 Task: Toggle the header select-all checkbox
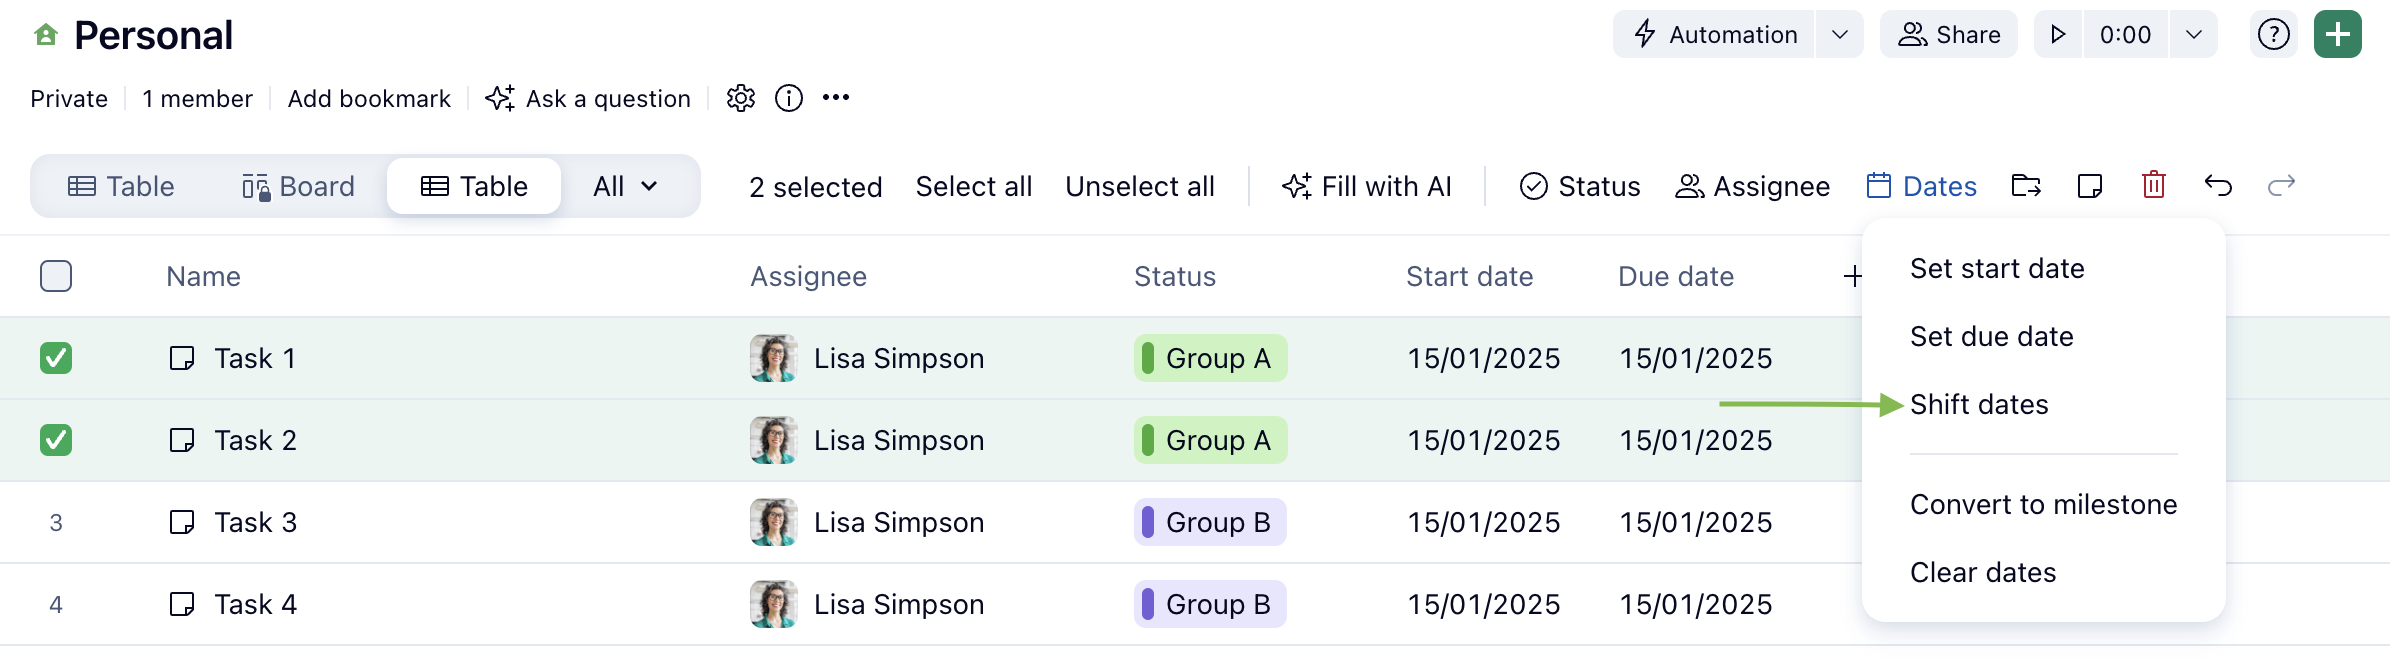coord(56,276)
